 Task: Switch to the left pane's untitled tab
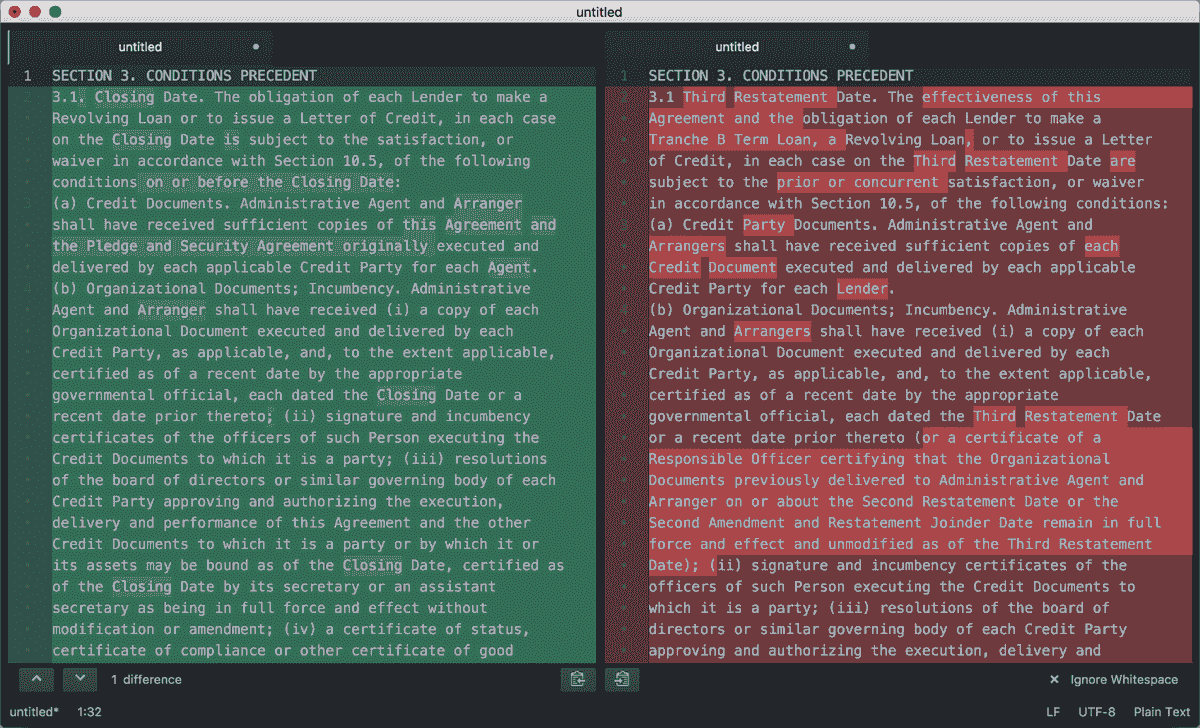click(140, 46)
